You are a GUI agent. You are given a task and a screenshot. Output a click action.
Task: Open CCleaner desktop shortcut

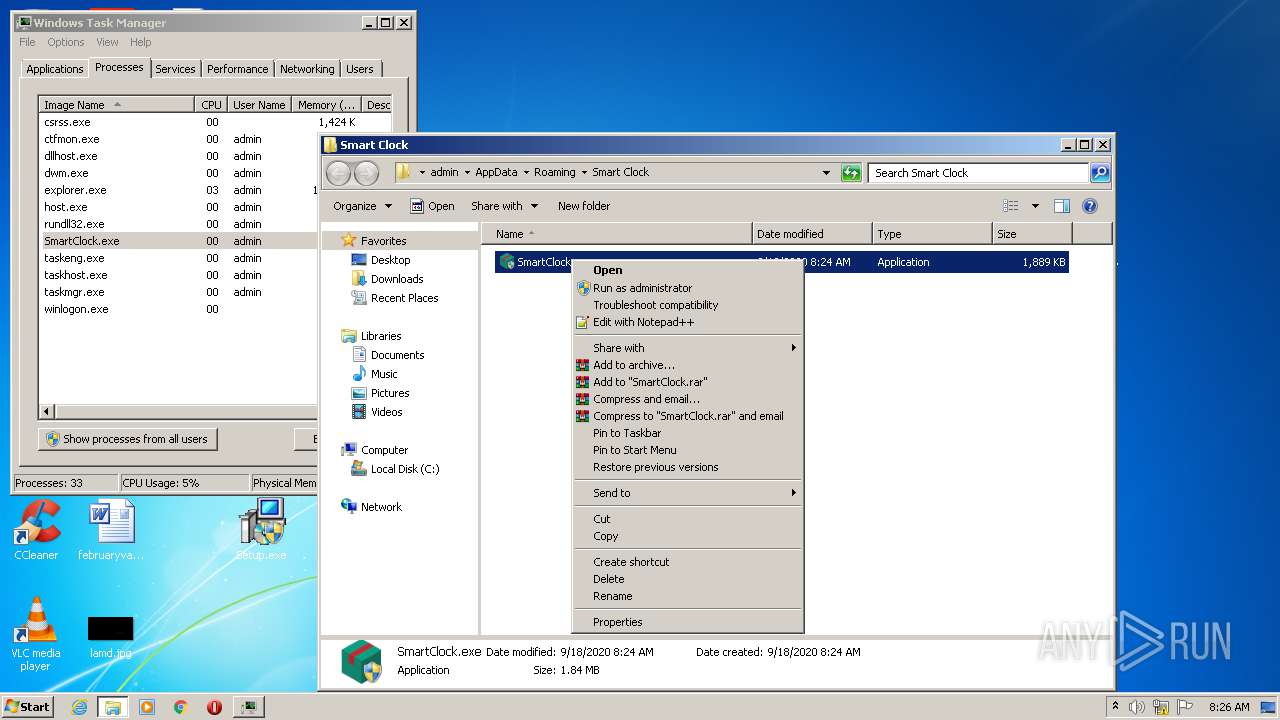(36, 530)
